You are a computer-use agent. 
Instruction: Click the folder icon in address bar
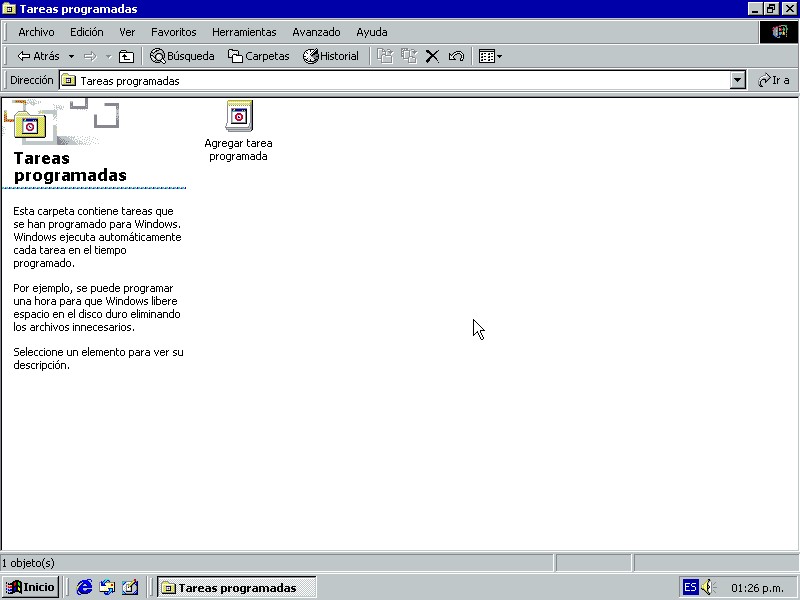68,81
